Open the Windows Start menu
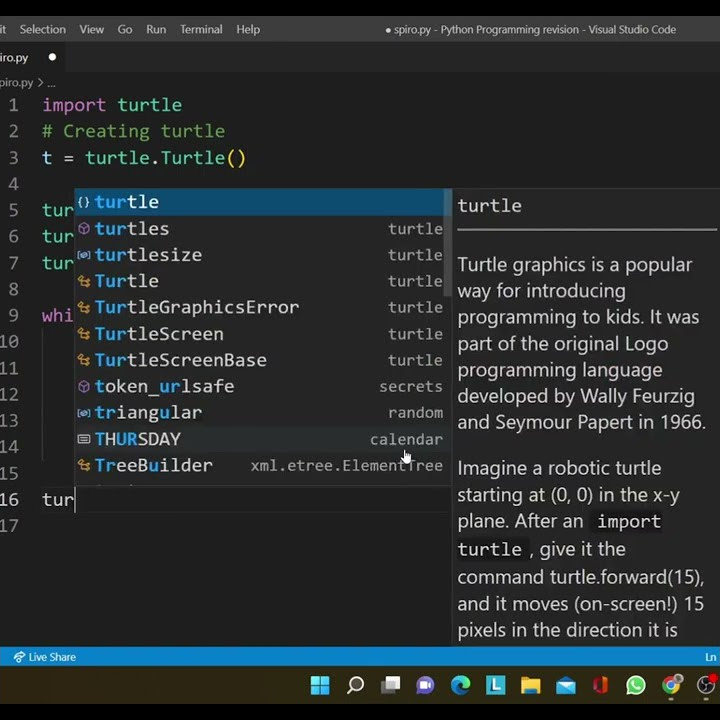Image resolution: width=720 pixels, height=720 pixels. point(320,685)
